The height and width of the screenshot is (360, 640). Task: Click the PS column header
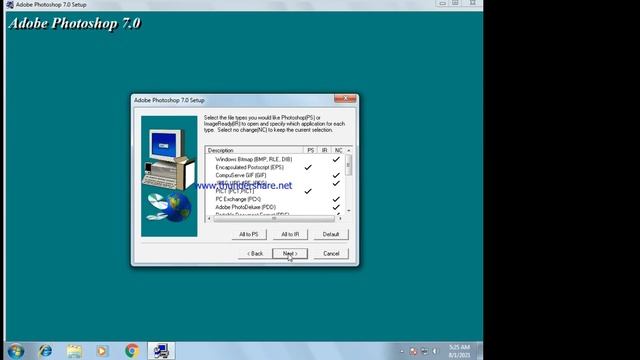pyautogui.click(x=310, y=150)
